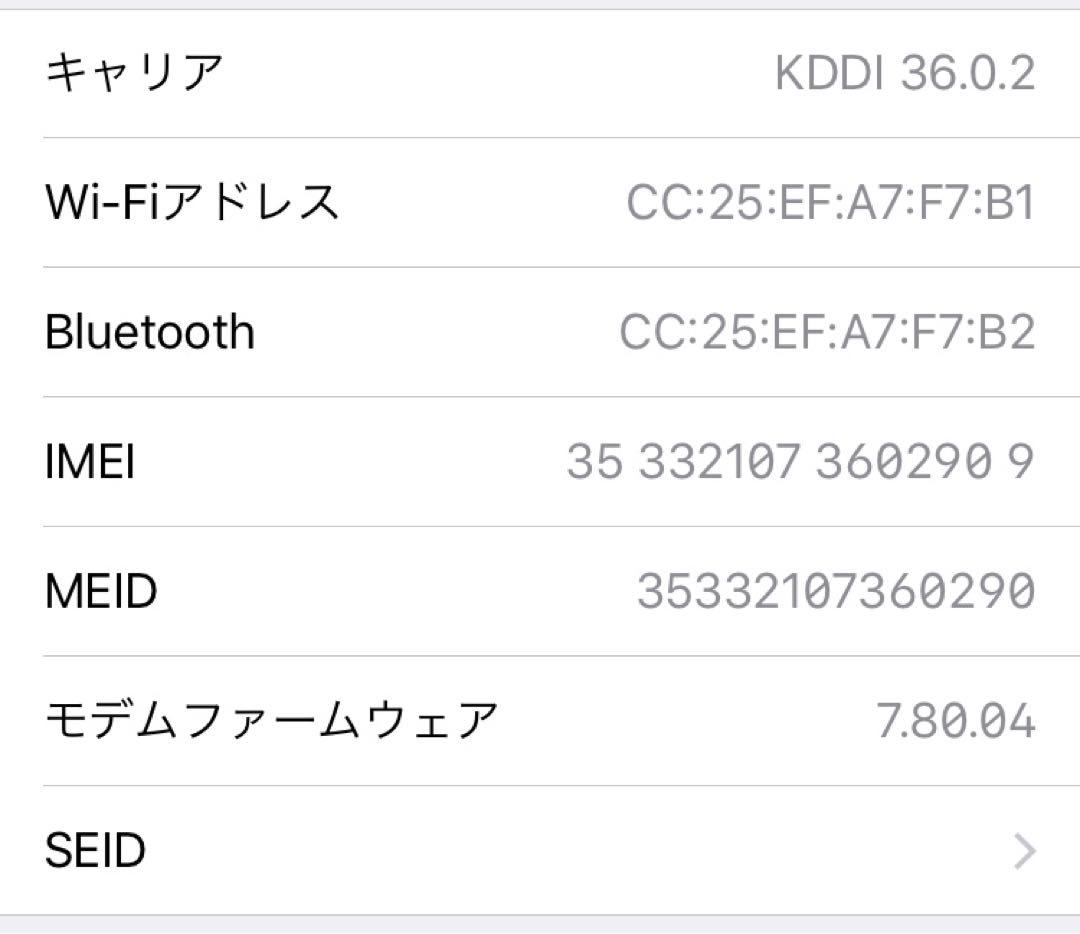Tap the chevron next to SEID
This screenshot has height=934, width=1080.
point(1024,851)
